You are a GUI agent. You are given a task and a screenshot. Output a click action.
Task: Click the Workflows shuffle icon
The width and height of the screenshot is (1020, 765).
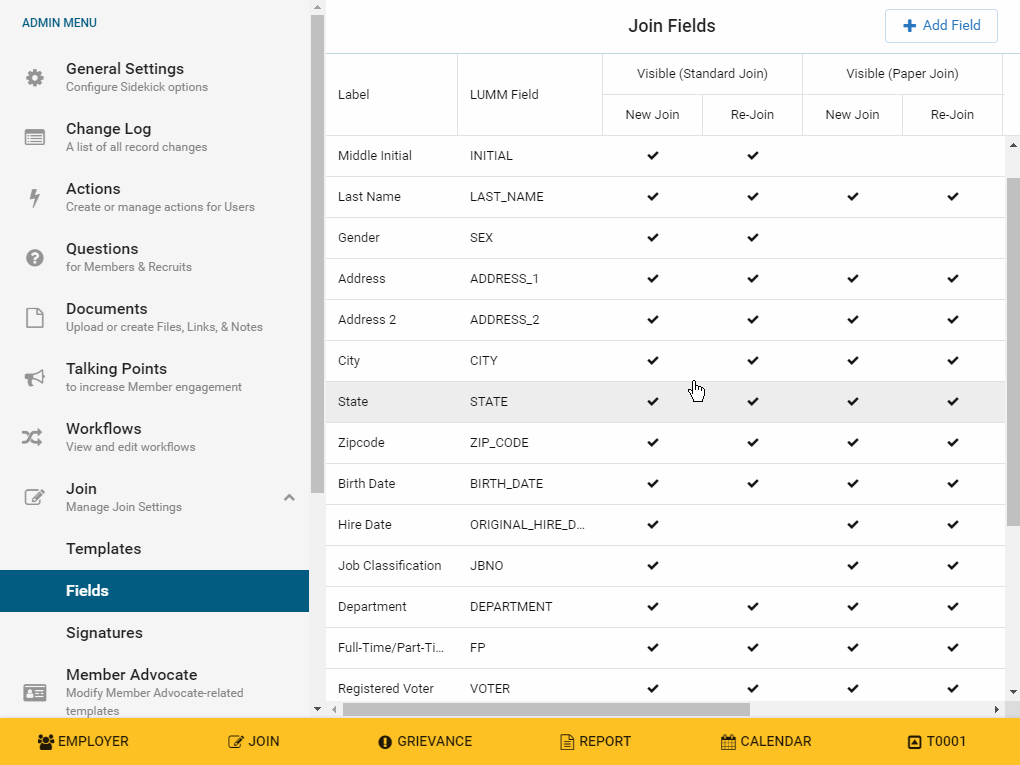33,438
